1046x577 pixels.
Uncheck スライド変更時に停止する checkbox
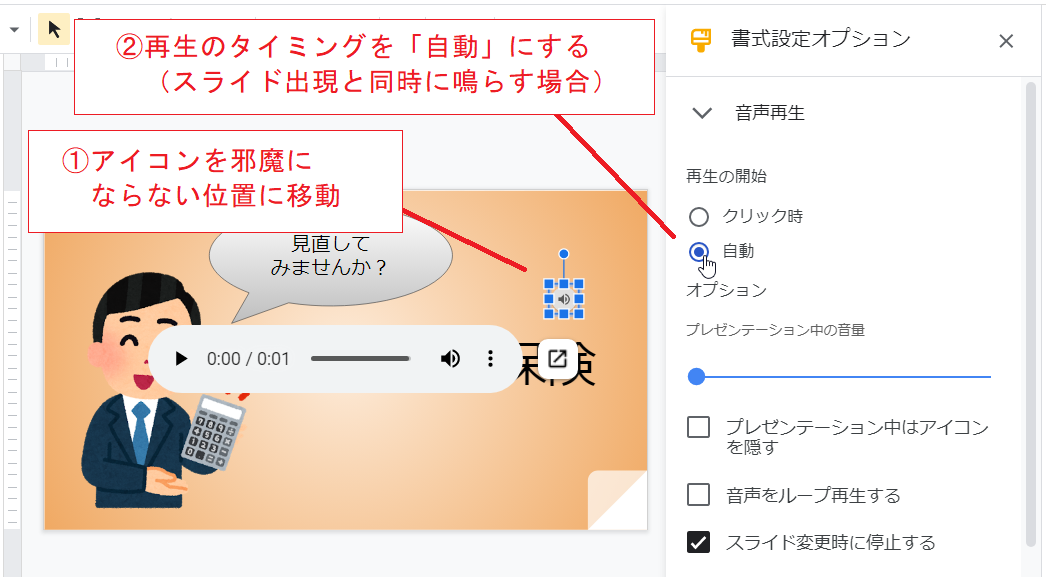[x=698, y=542]
